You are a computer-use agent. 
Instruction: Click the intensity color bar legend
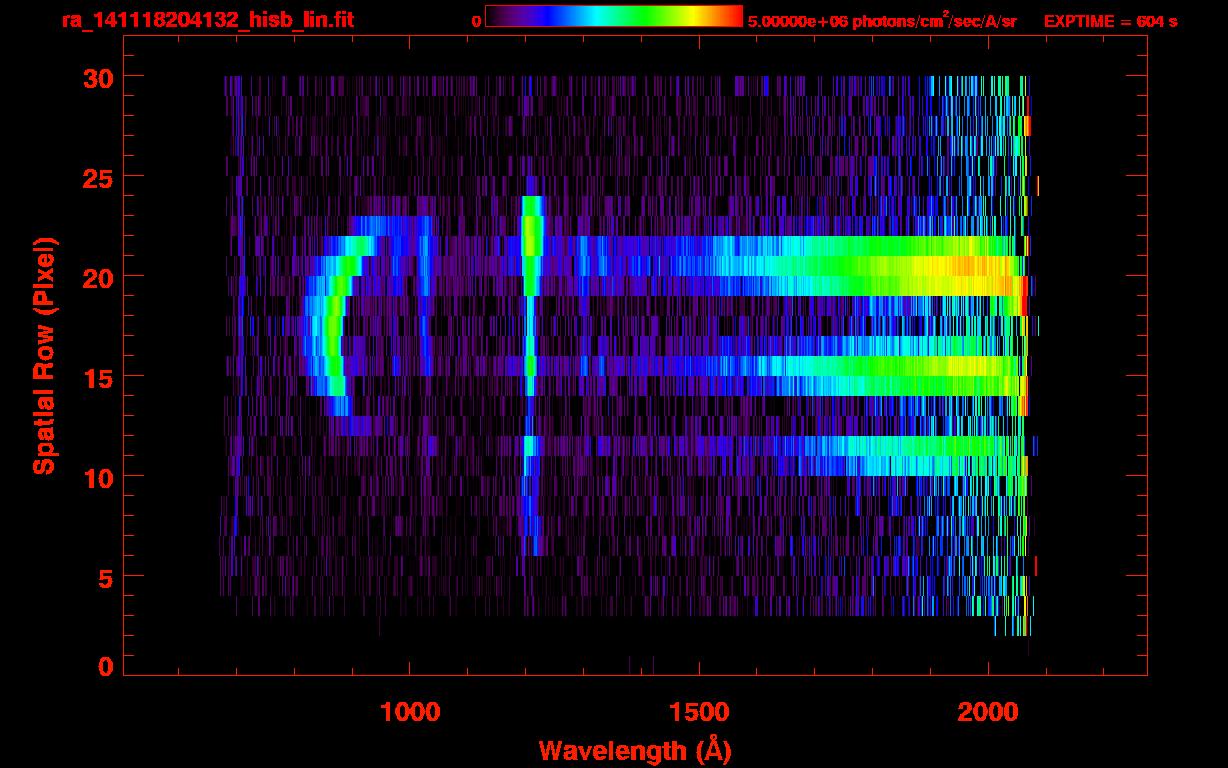[x=614, y=16]
